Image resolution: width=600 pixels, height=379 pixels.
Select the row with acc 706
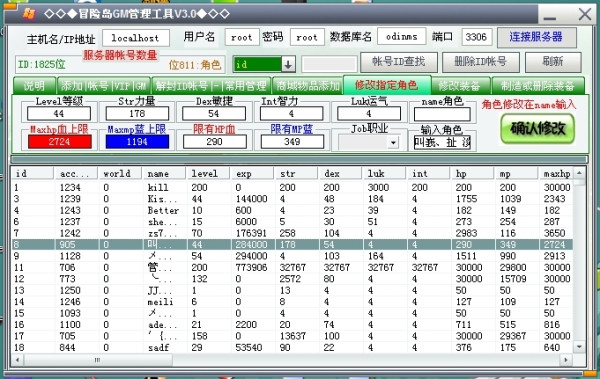pyautogui.click(x=292, y=267)
